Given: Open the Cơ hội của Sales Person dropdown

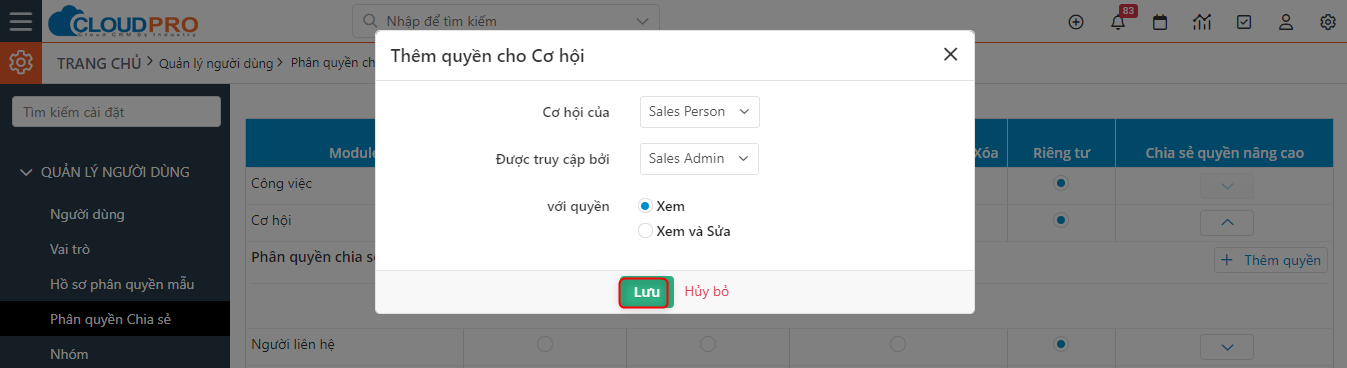Looking at the screenshot, I should (699, 112).
